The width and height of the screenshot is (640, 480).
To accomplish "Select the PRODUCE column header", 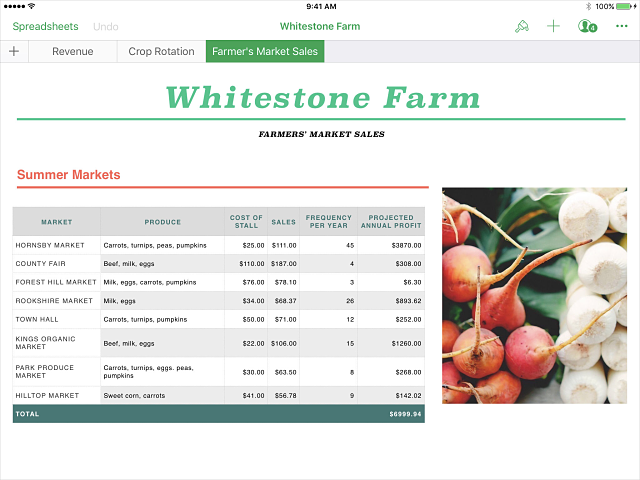I will tap(162, 222).
